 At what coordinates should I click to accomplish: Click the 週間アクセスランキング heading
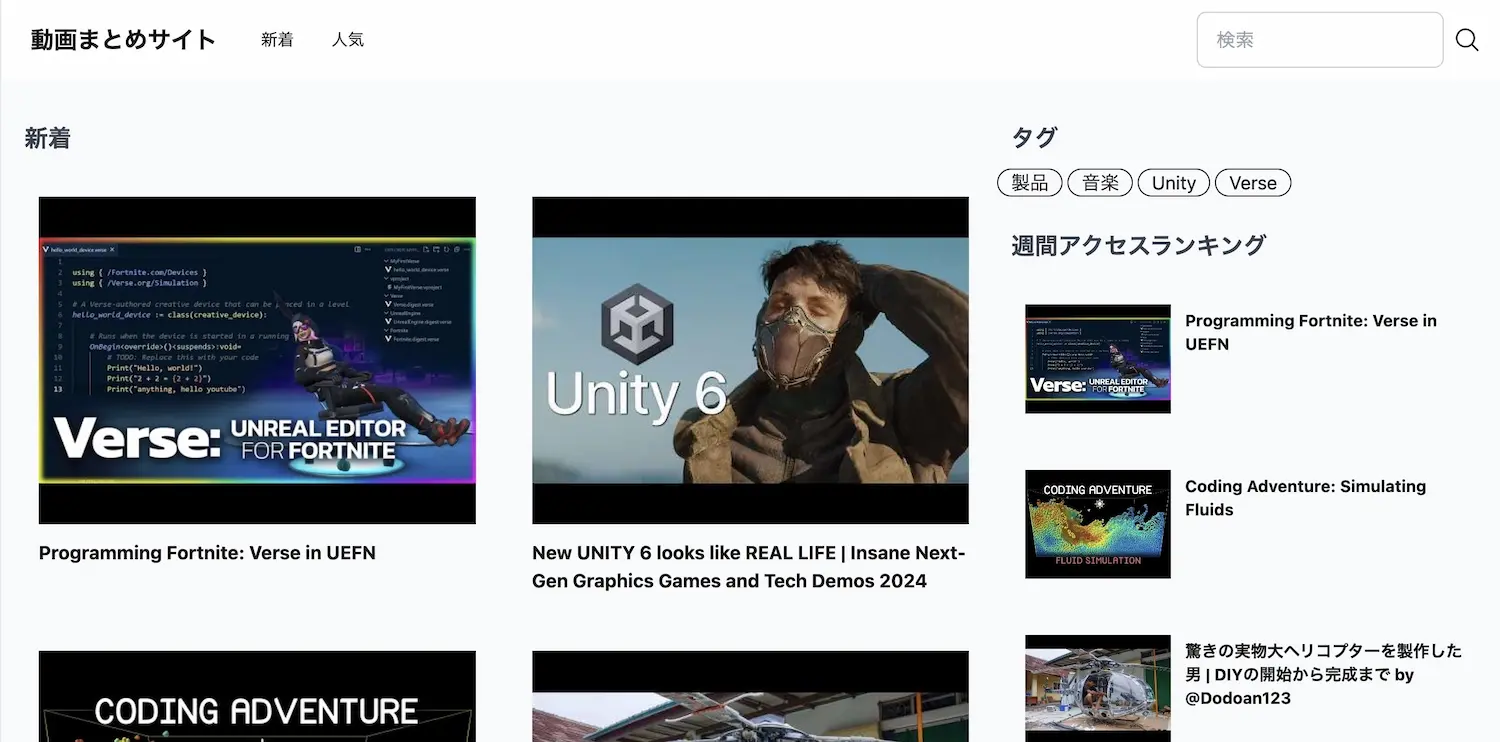tap(1138, 245)
